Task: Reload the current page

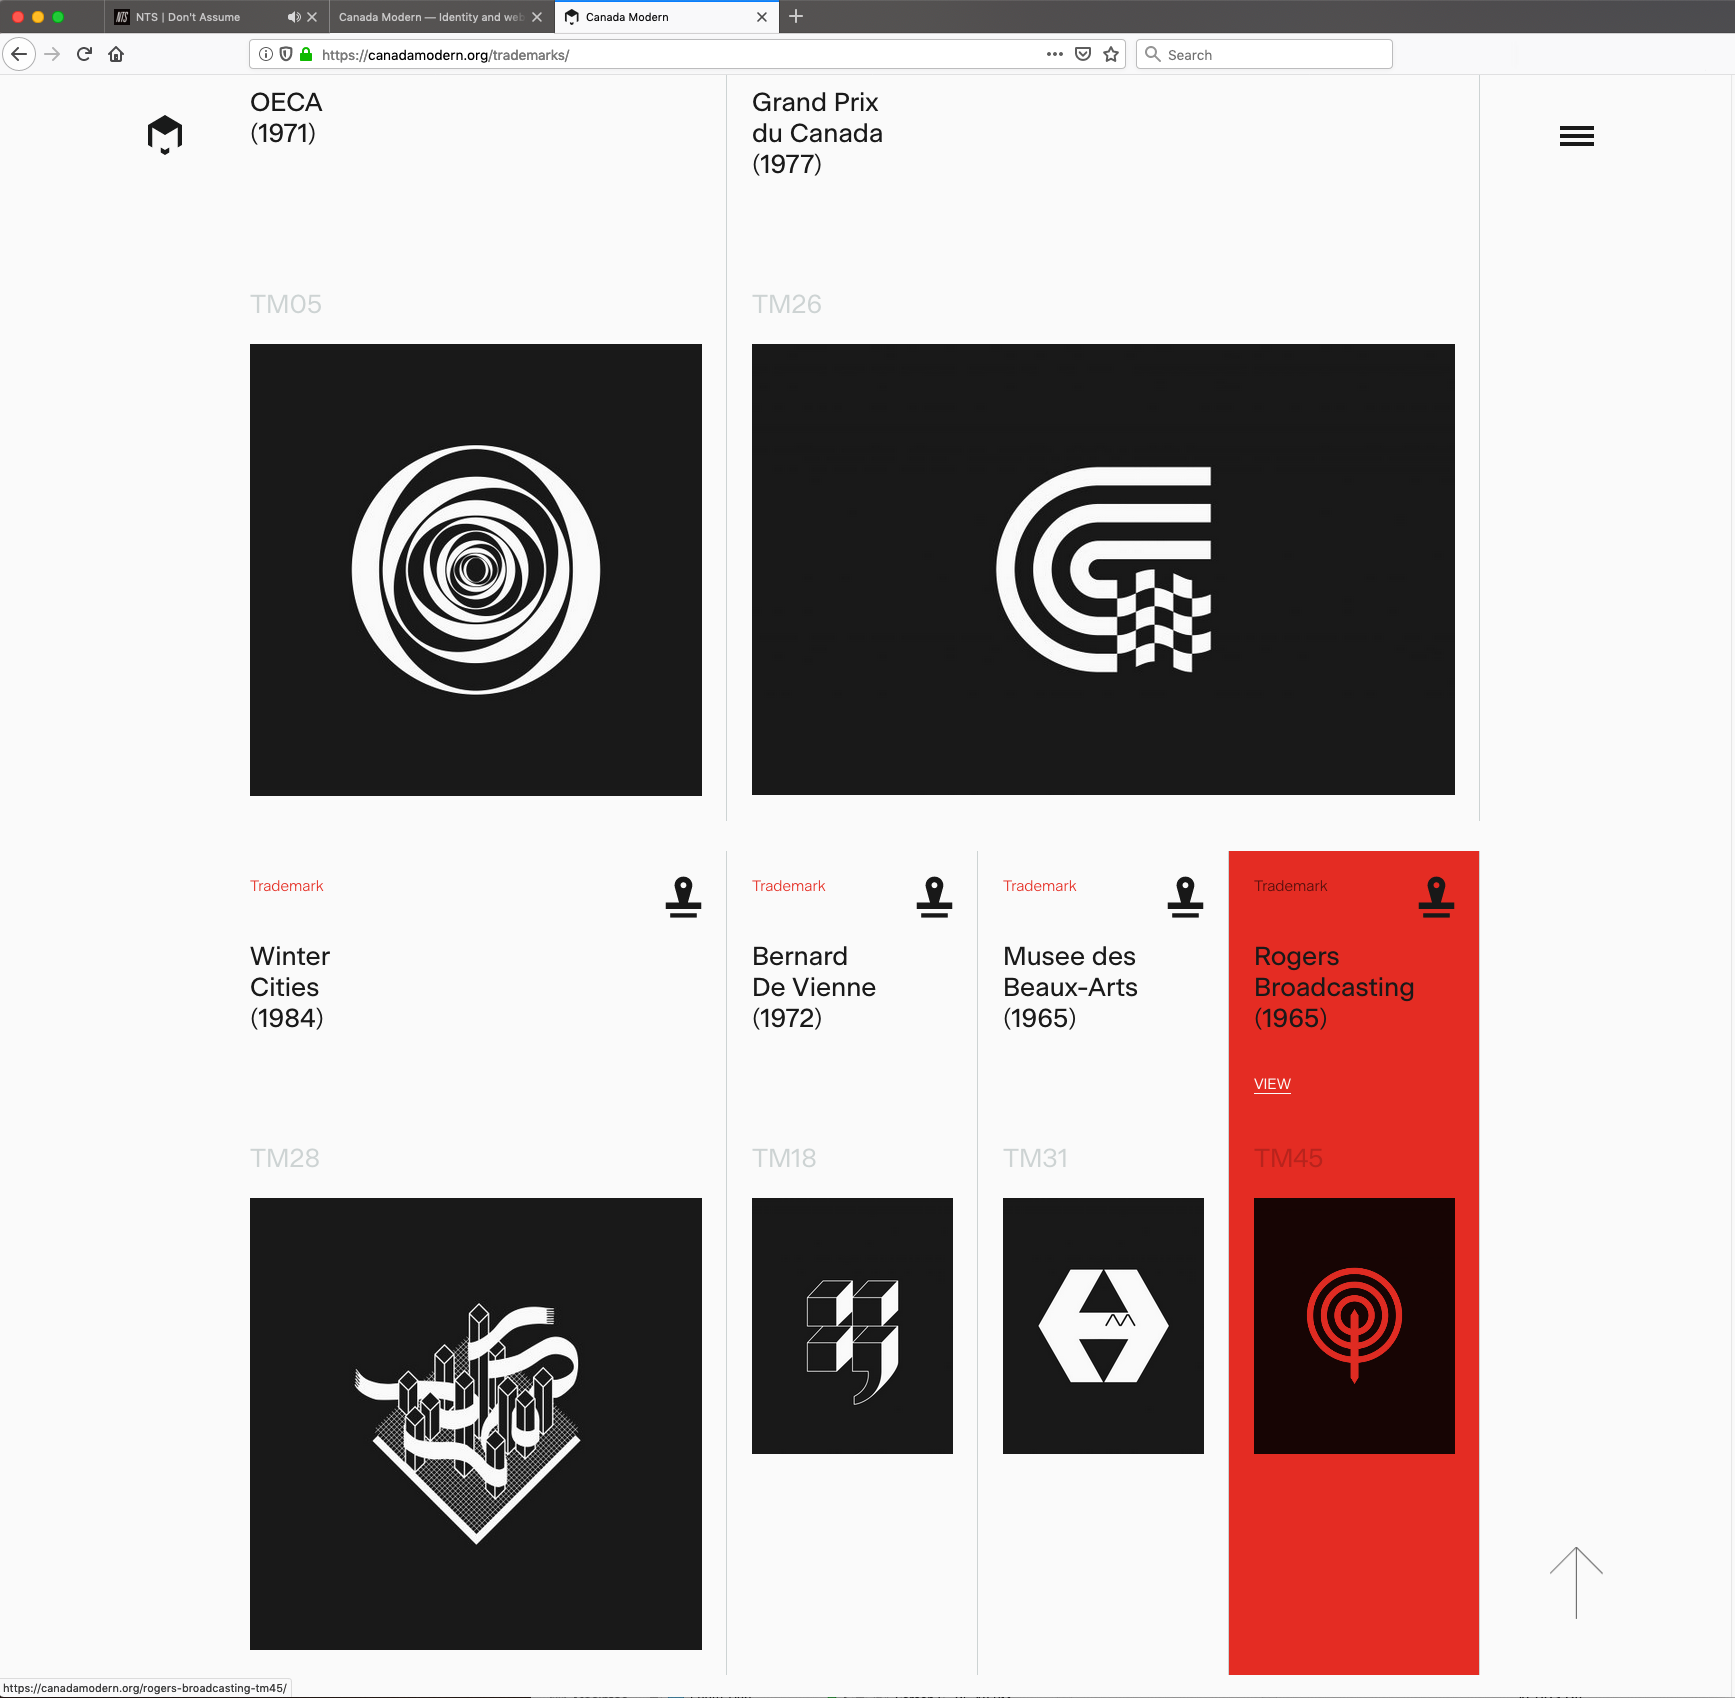Action: pyautogui.click(x=84, y=55)
